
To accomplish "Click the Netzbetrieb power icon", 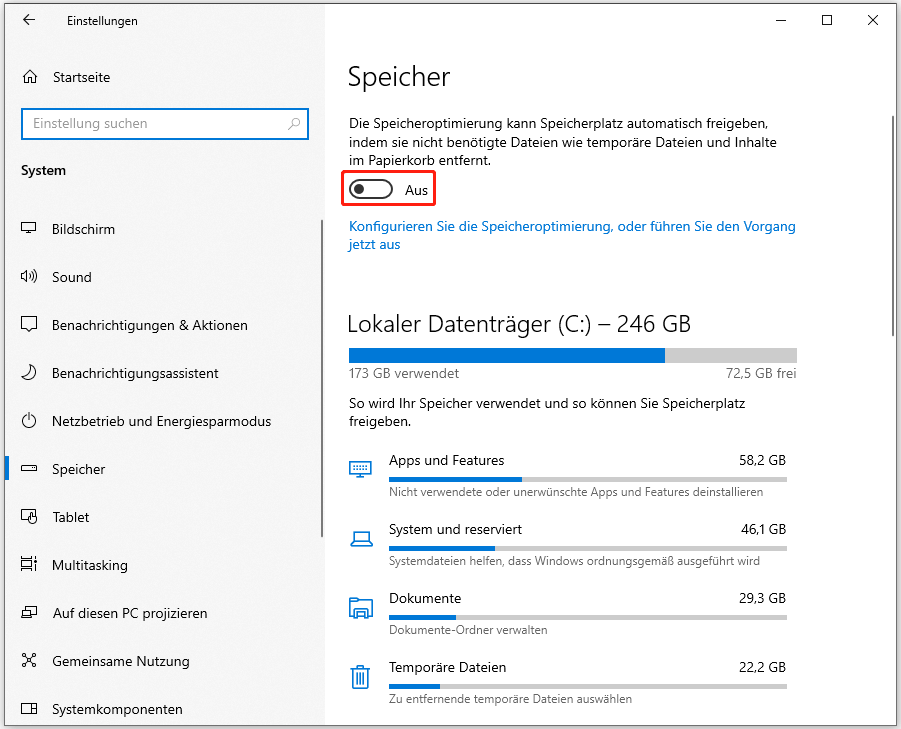I will (x=29, y=421).
